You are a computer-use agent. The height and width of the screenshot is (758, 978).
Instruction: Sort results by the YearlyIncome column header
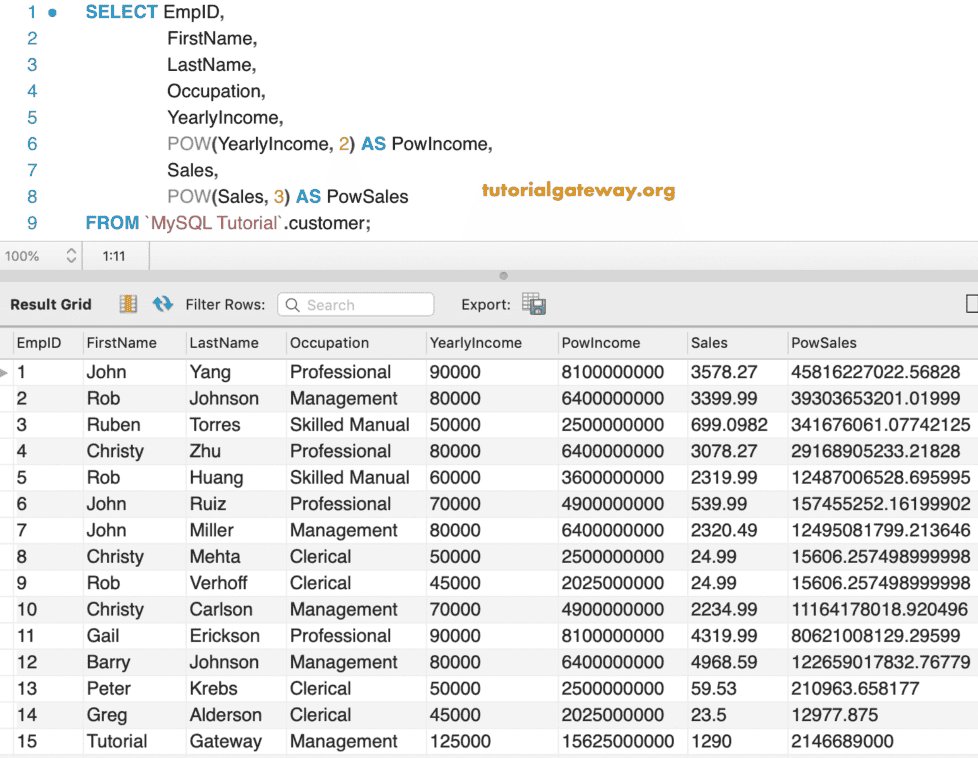476,343
